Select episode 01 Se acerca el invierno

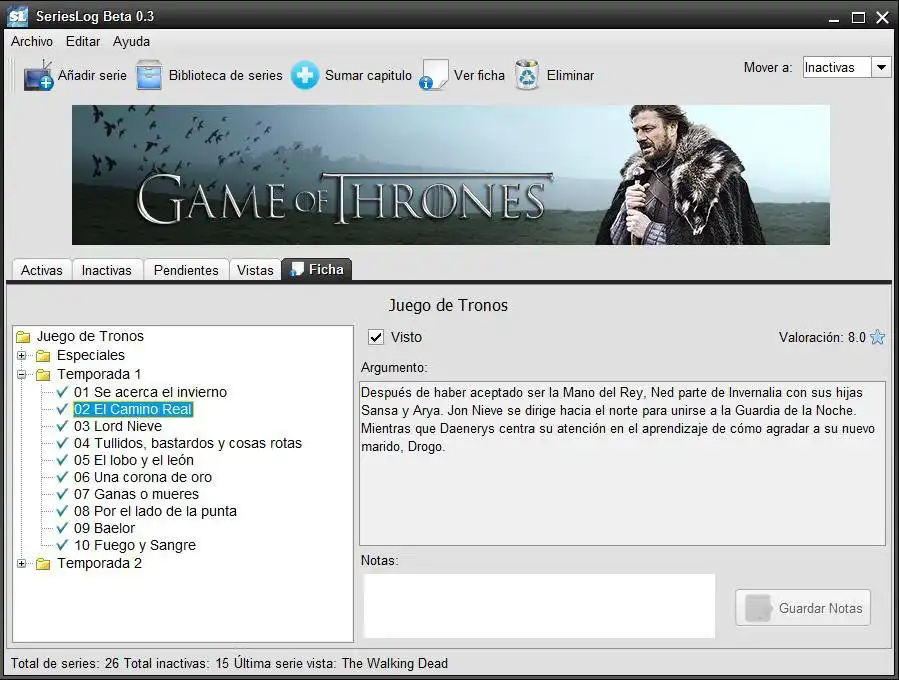pos(150,392)
